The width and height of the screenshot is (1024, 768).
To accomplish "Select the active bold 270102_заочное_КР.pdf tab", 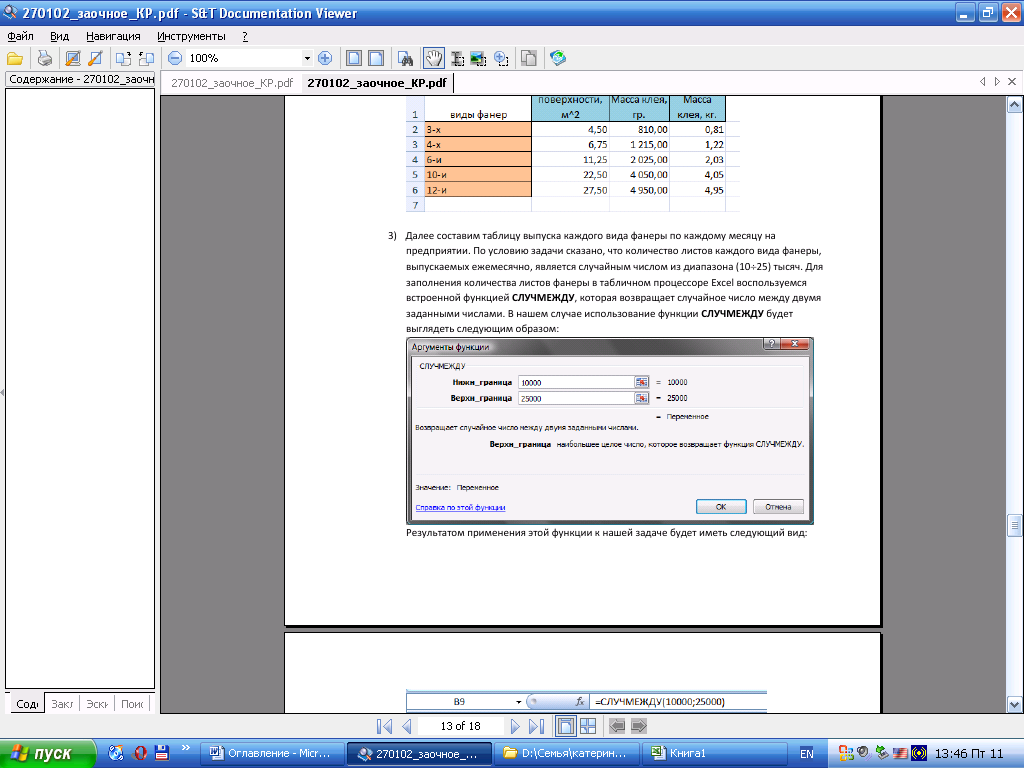I will point(377,83).
